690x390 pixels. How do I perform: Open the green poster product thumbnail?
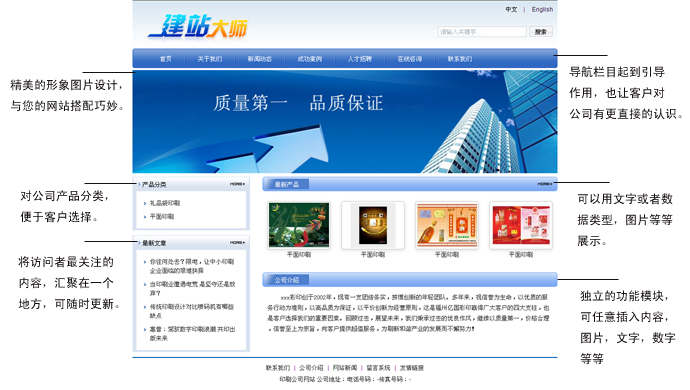tap(299, 225)
